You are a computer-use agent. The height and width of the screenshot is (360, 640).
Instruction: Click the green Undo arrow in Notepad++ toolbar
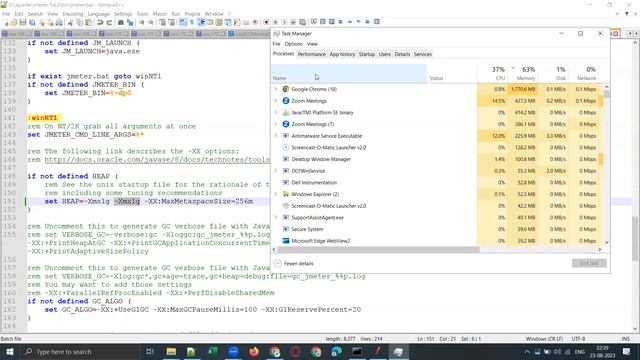tap(100, 22)
